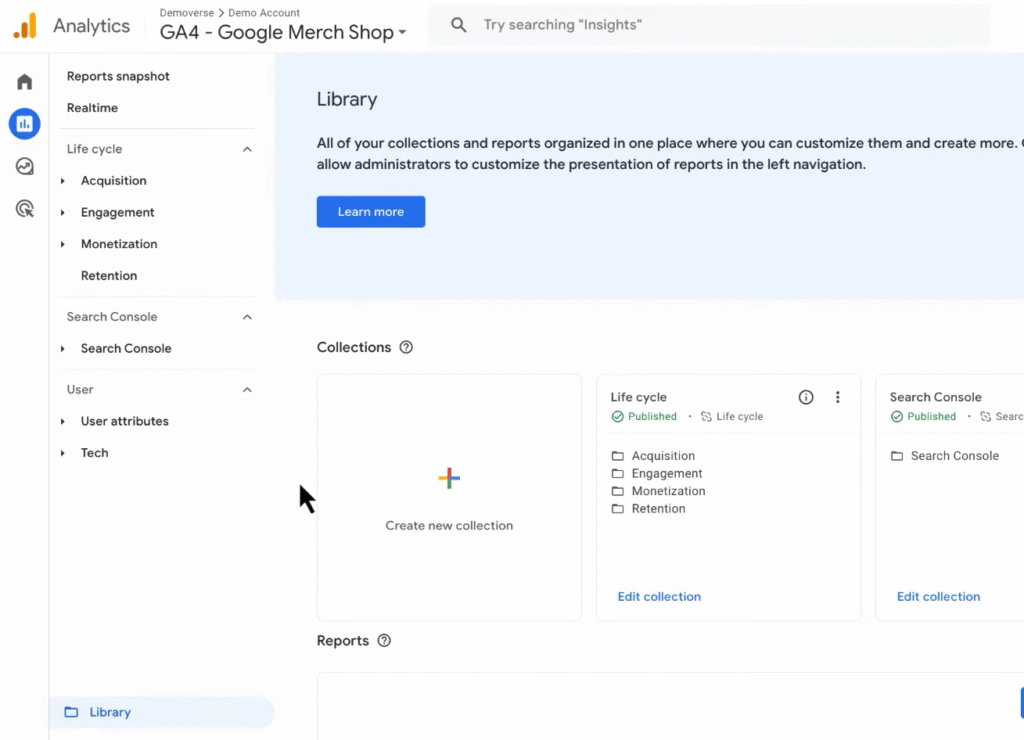Open the Explore icon in left rail
The image size is (1024, 740).
pos(25,167)
